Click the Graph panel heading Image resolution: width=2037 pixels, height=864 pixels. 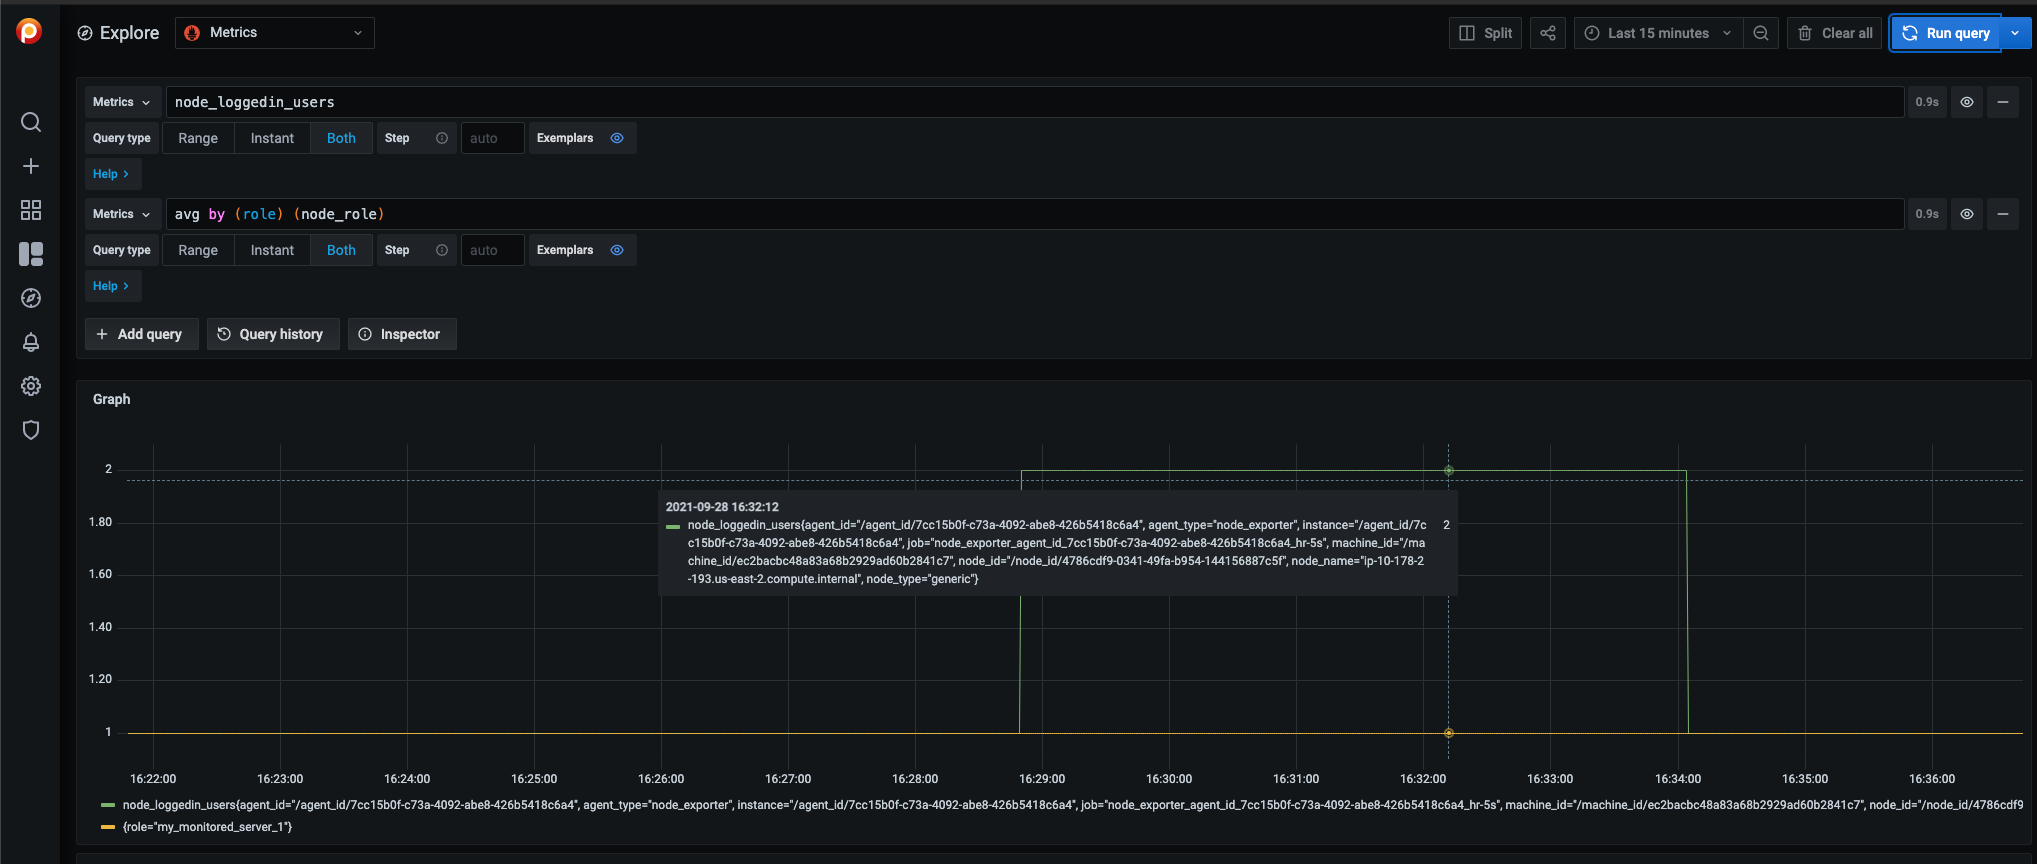click(112, 399)
